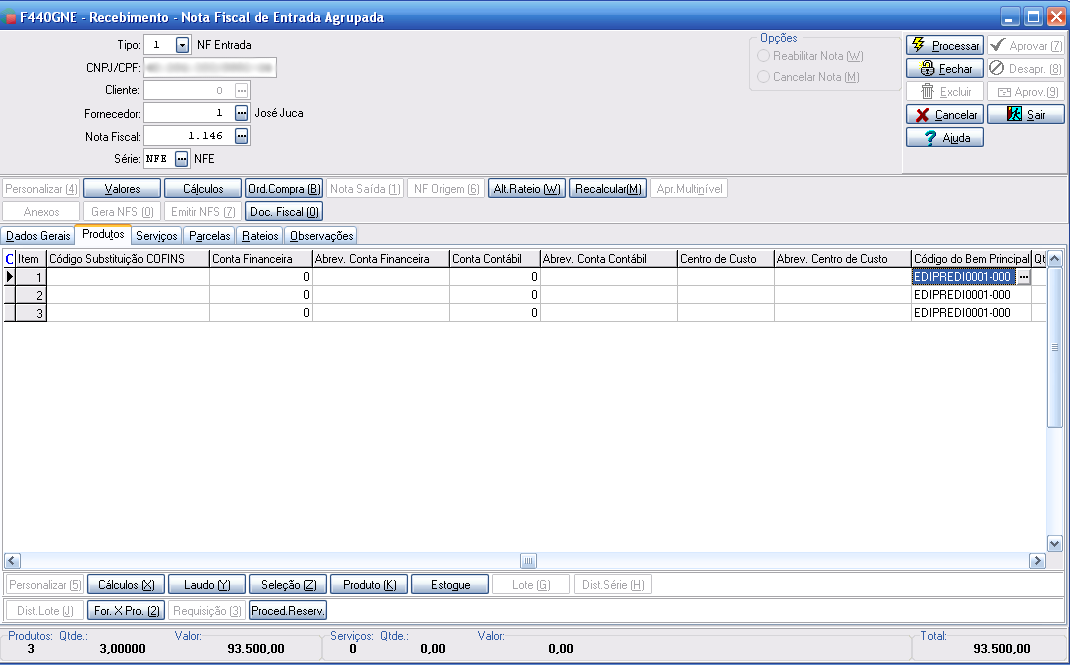This screenshot has width=1070, height=665.
Task: Click the upper Cálculos button
Action: pos(203,189)
